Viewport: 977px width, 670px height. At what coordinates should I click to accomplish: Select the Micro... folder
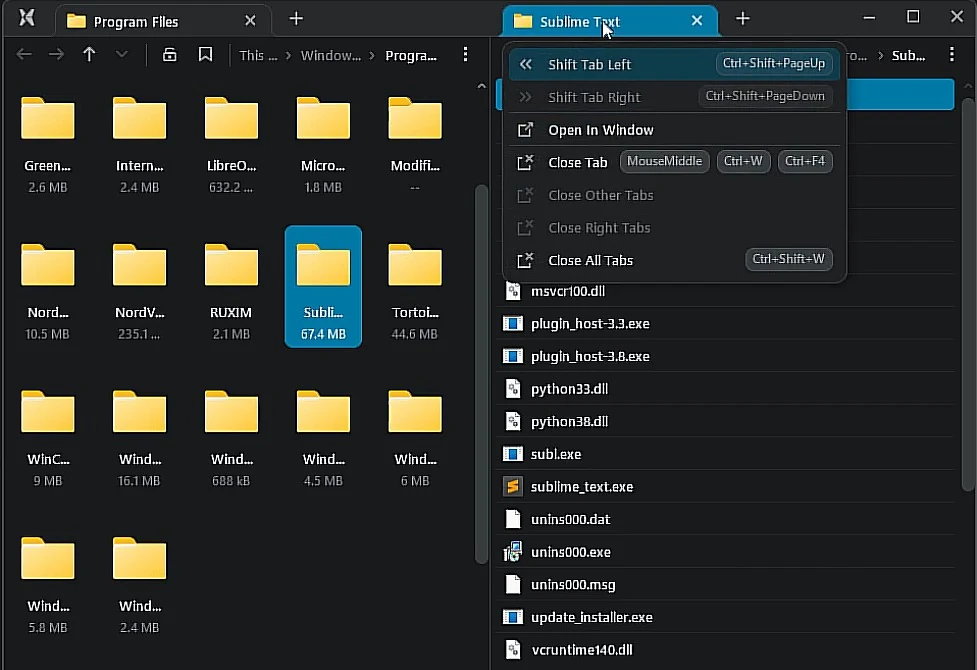[x=323, y=140]
